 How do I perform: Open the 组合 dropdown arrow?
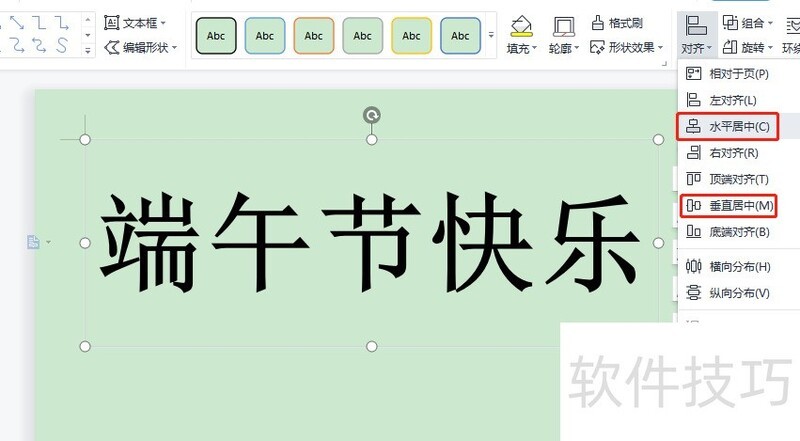(x=770, y=23)
